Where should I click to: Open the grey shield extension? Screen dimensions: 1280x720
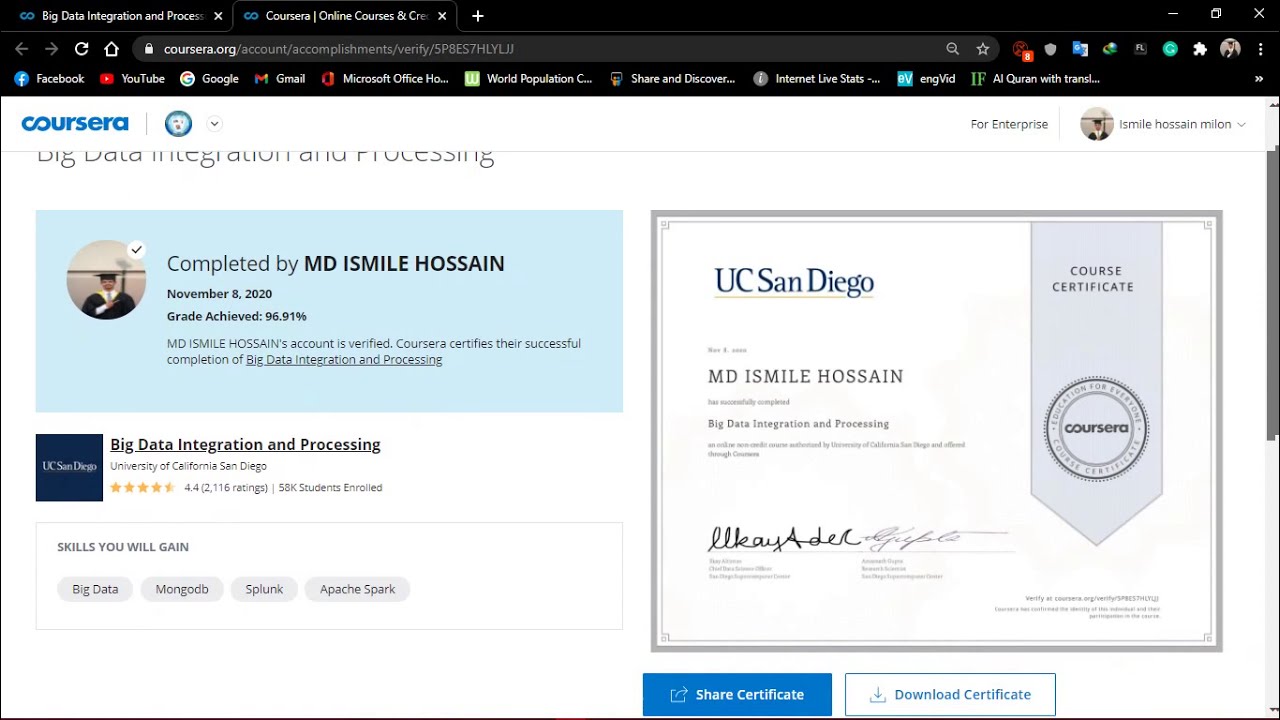coord(1050,48)
